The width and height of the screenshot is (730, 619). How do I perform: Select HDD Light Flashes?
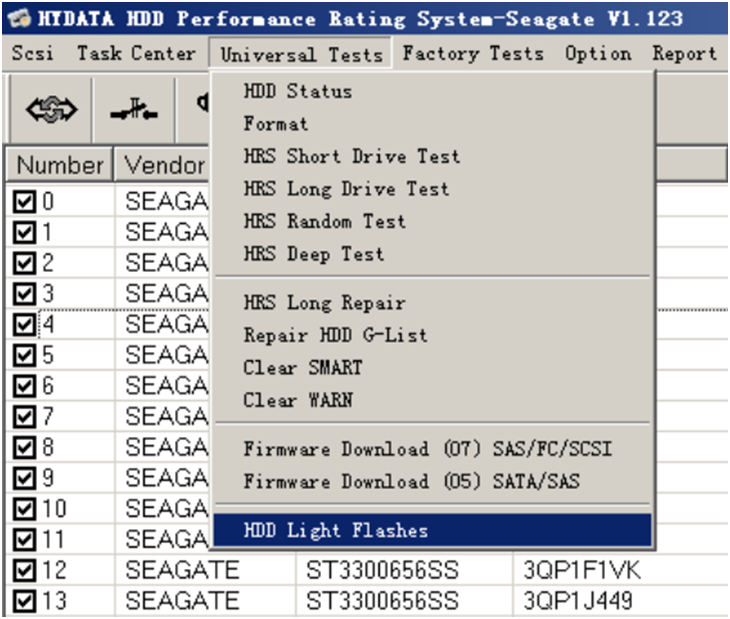coord(433,530)
